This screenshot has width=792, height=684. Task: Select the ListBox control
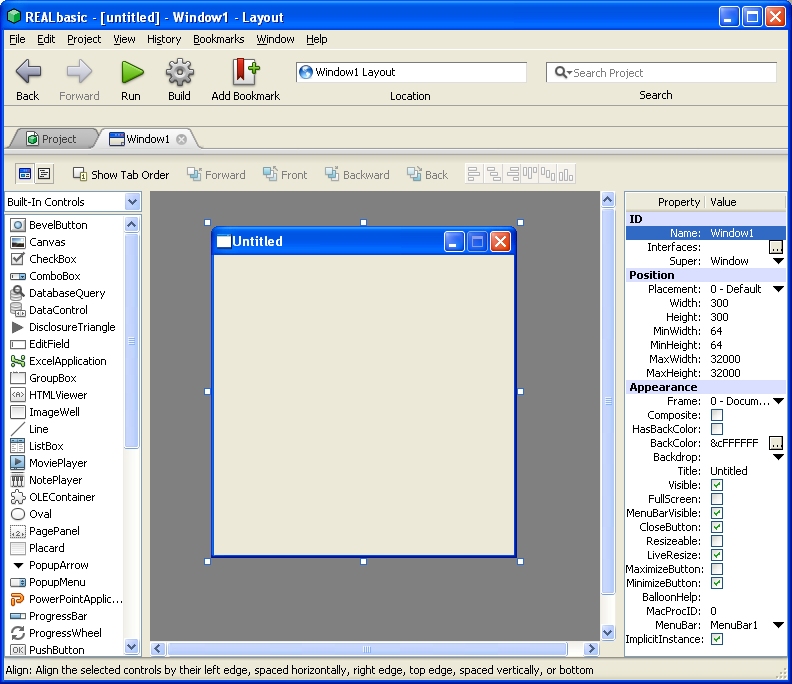click(x=37, y=446)
